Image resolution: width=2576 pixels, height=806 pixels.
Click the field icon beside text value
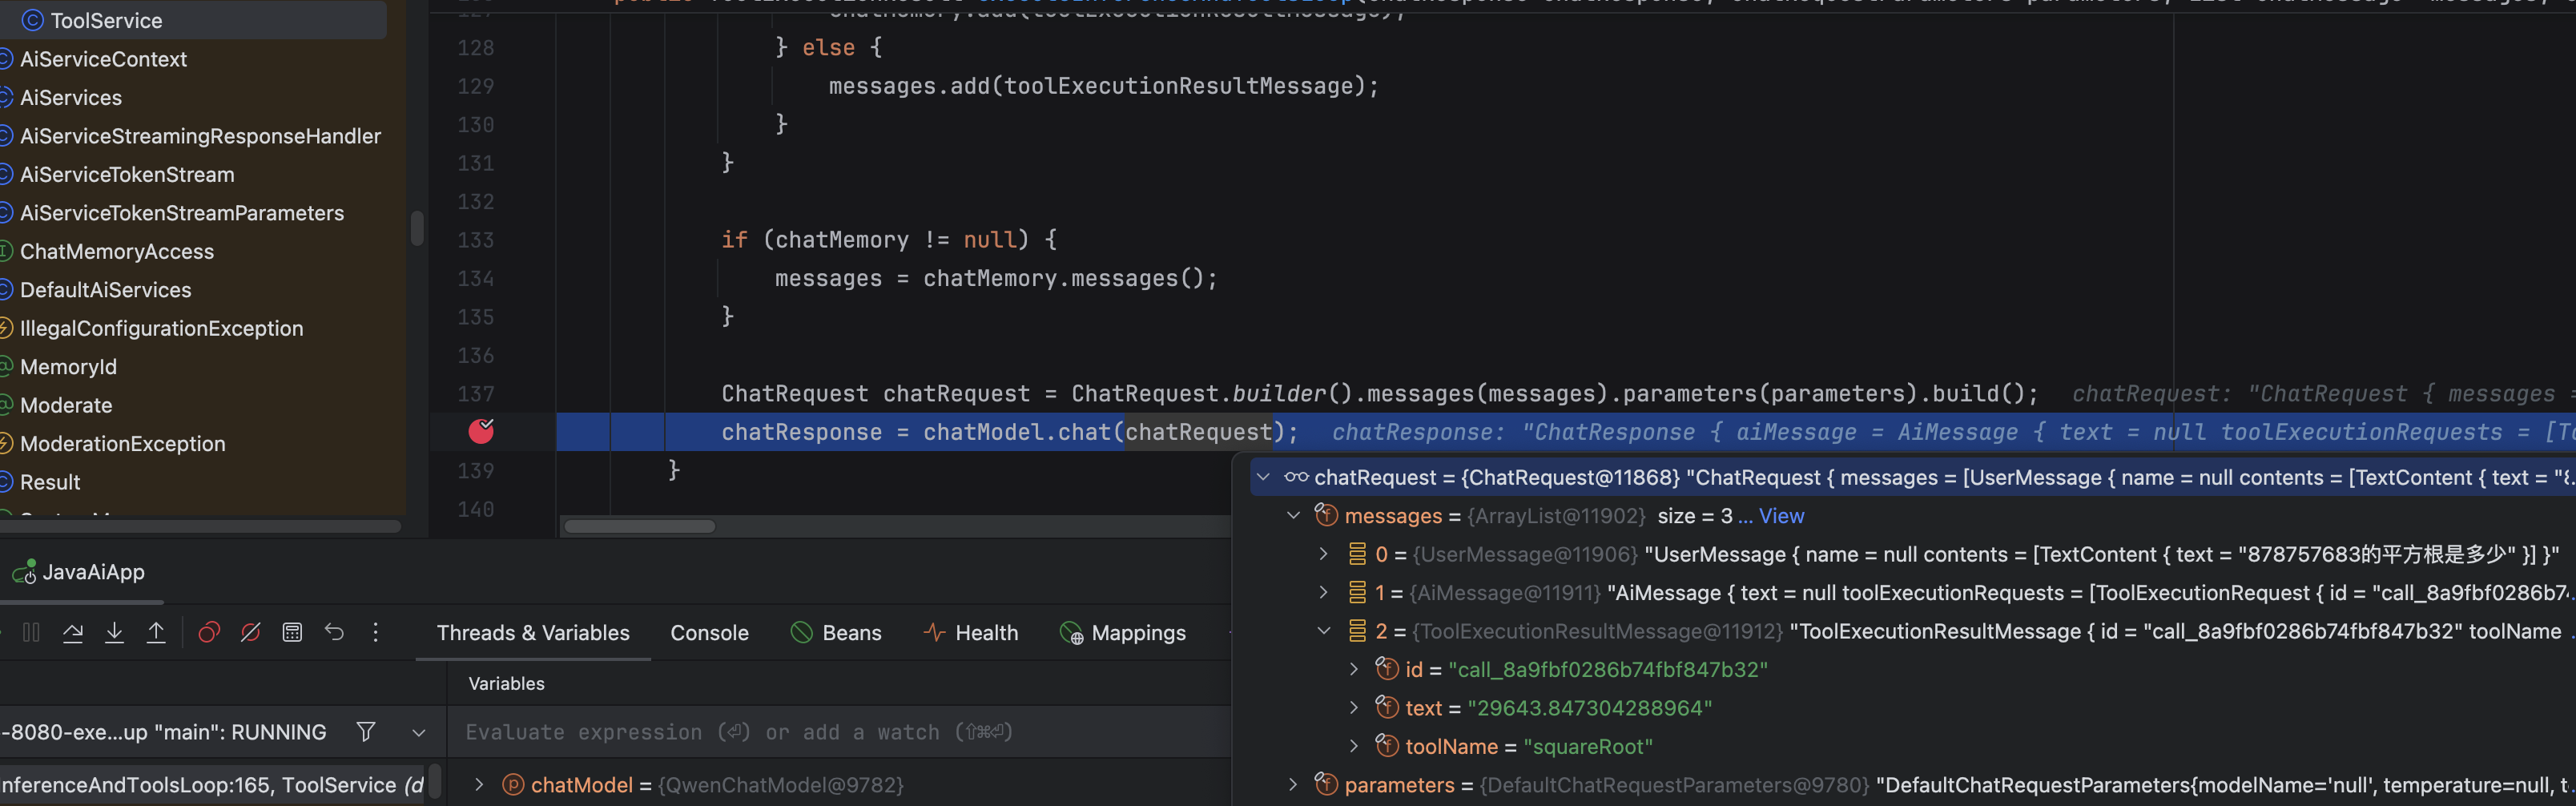1387,707
